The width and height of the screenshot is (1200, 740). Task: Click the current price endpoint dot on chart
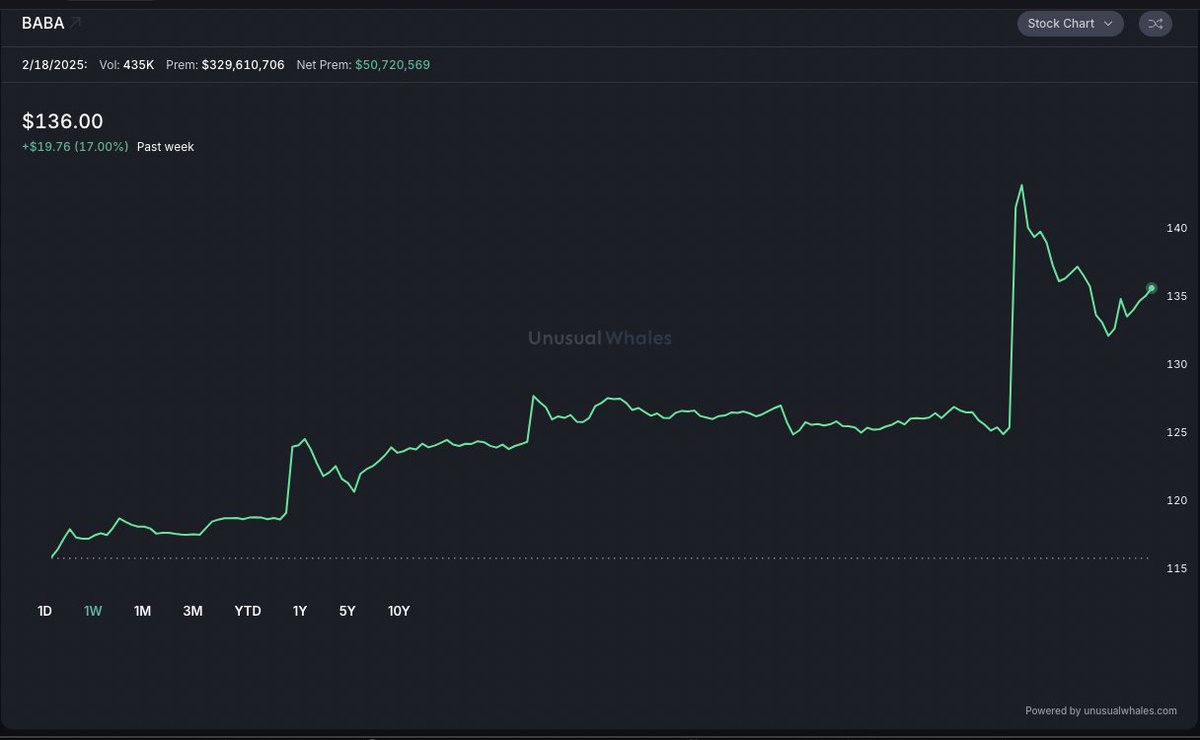click(x=1151, y=288)
